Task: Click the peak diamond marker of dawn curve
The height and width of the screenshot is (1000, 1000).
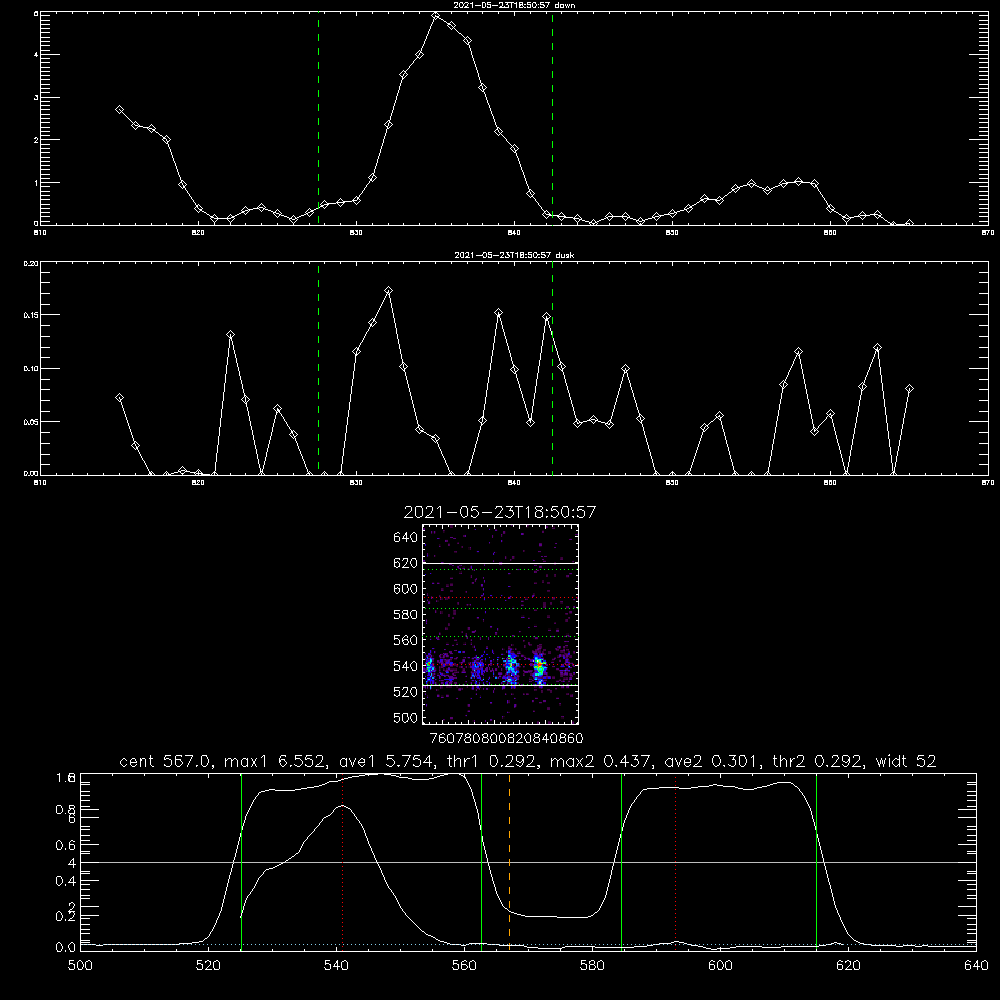Action: coord(436,17)
